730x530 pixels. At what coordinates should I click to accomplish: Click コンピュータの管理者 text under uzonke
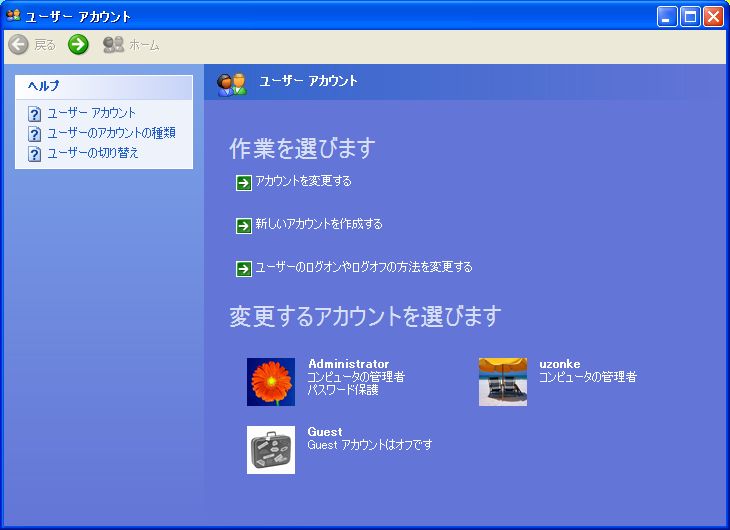(588, 377)
